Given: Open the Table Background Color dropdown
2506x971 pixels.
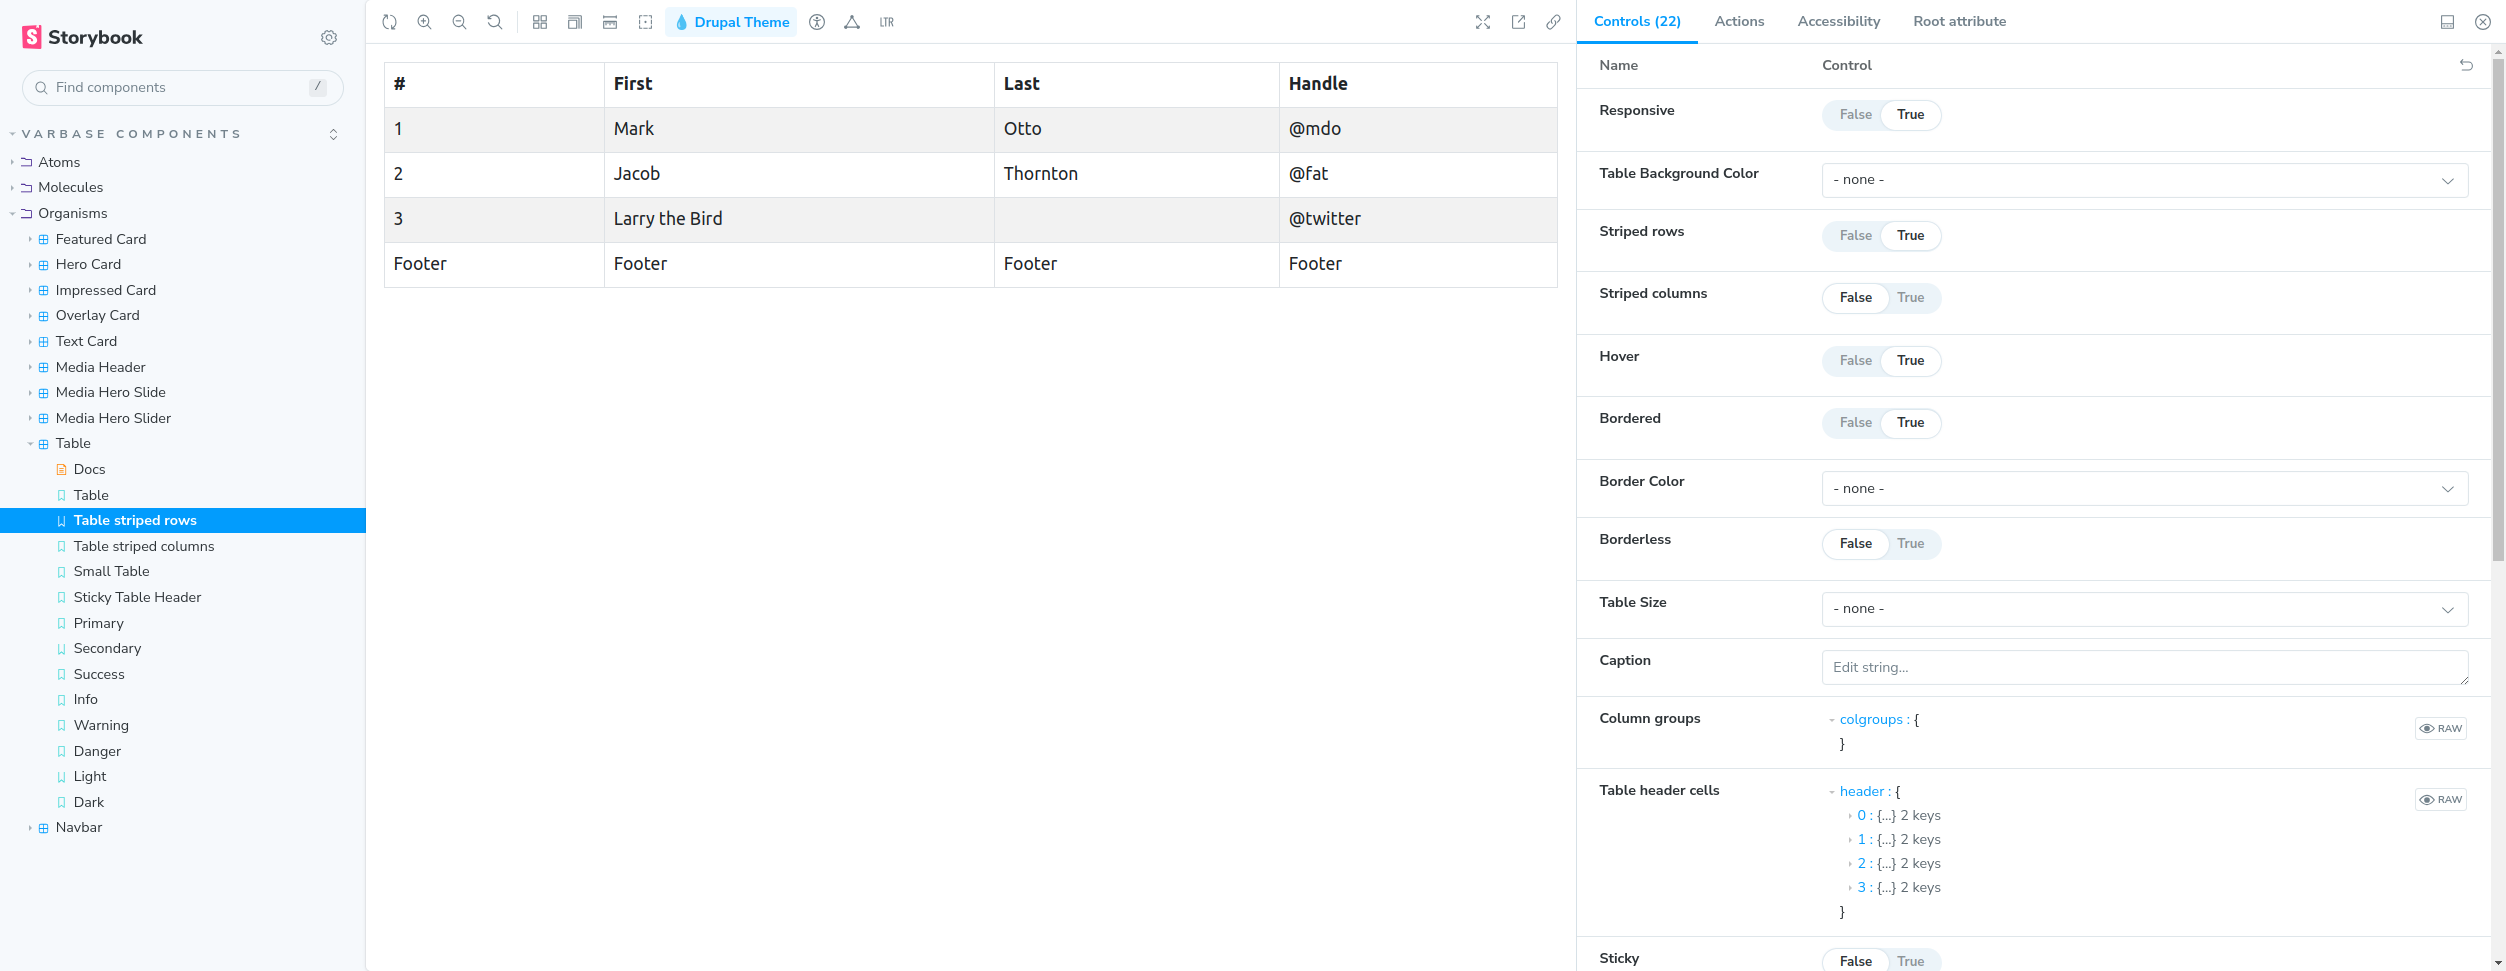Looking at the screenshot, I should (x=2144, y=181).
